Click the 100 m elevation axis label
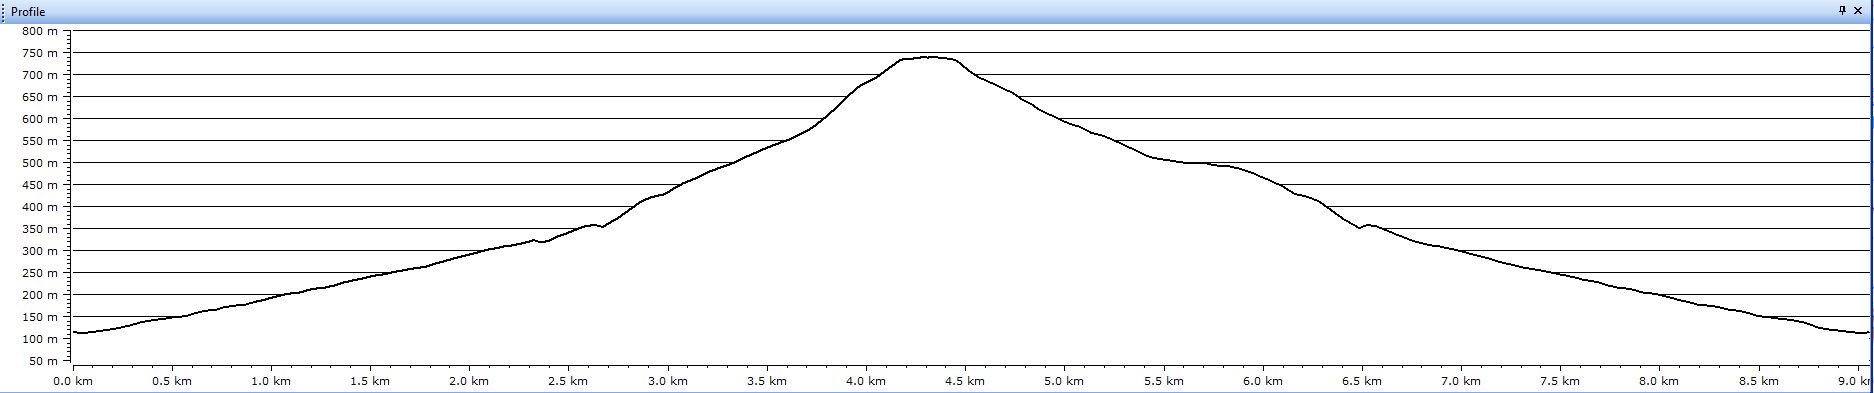The height and width of the screenshot is (393, 1874). coord(39,339)
